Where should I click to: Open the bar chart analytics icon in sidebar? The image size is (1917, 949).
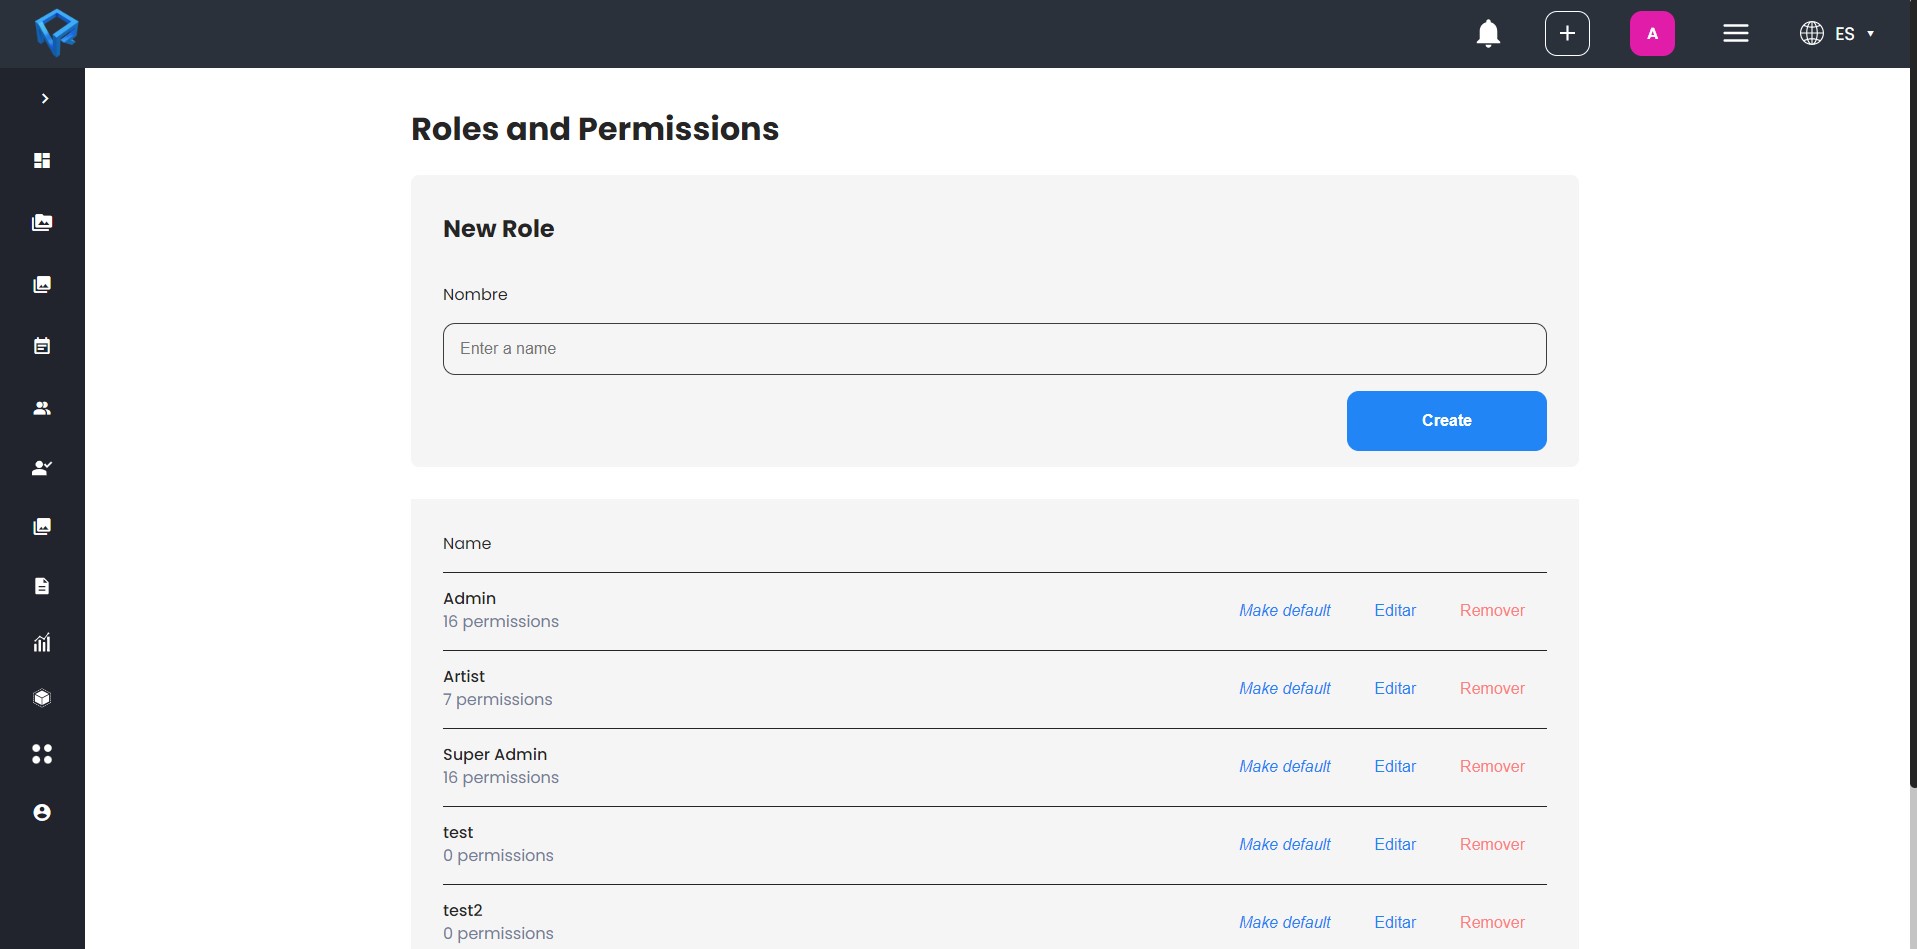[42, 642]
